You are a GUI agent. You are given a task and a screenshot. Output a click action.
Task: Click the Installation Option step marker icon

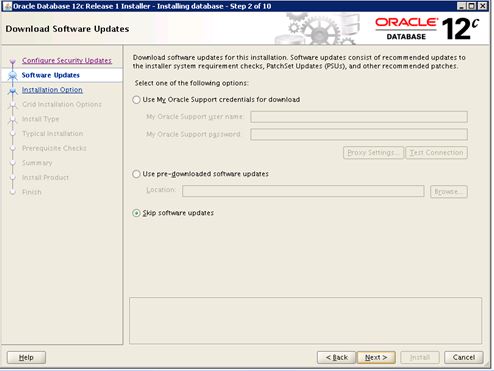(x=13, y=90)
